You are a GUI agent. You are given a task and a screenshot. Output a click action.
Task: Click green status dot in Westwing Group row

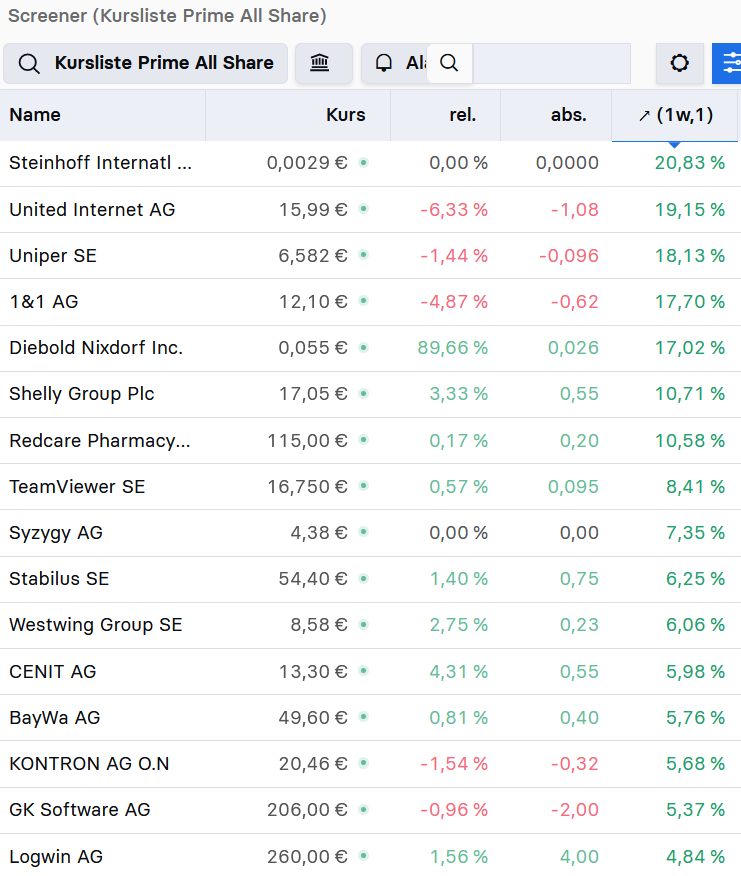[x=363, y=625]
